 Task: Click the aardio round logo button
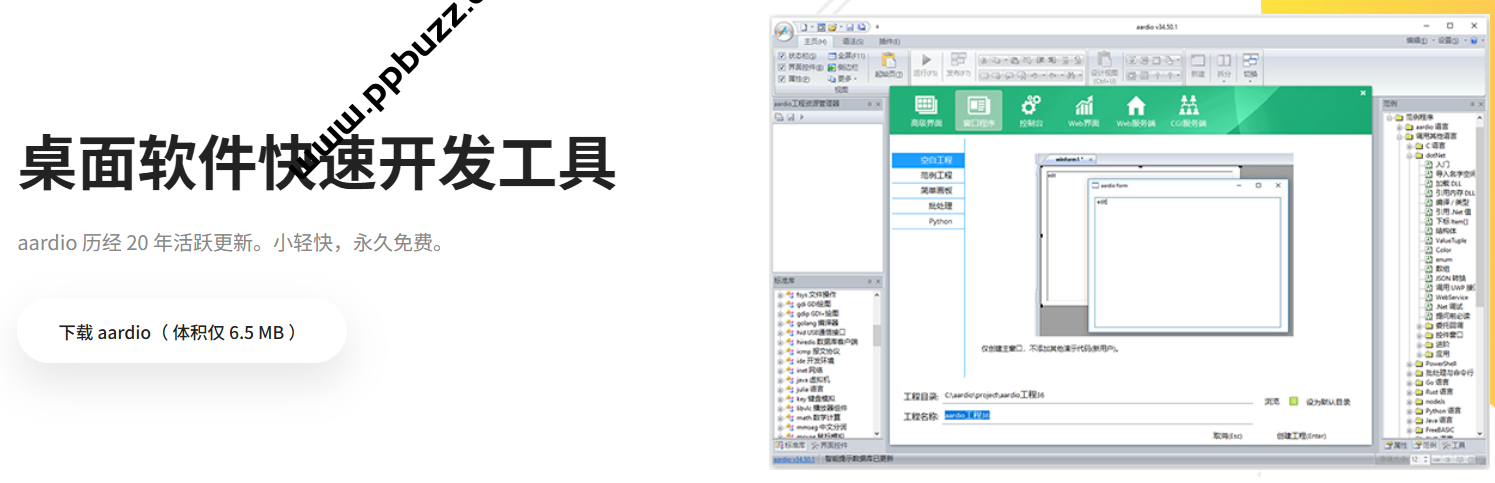783,29
